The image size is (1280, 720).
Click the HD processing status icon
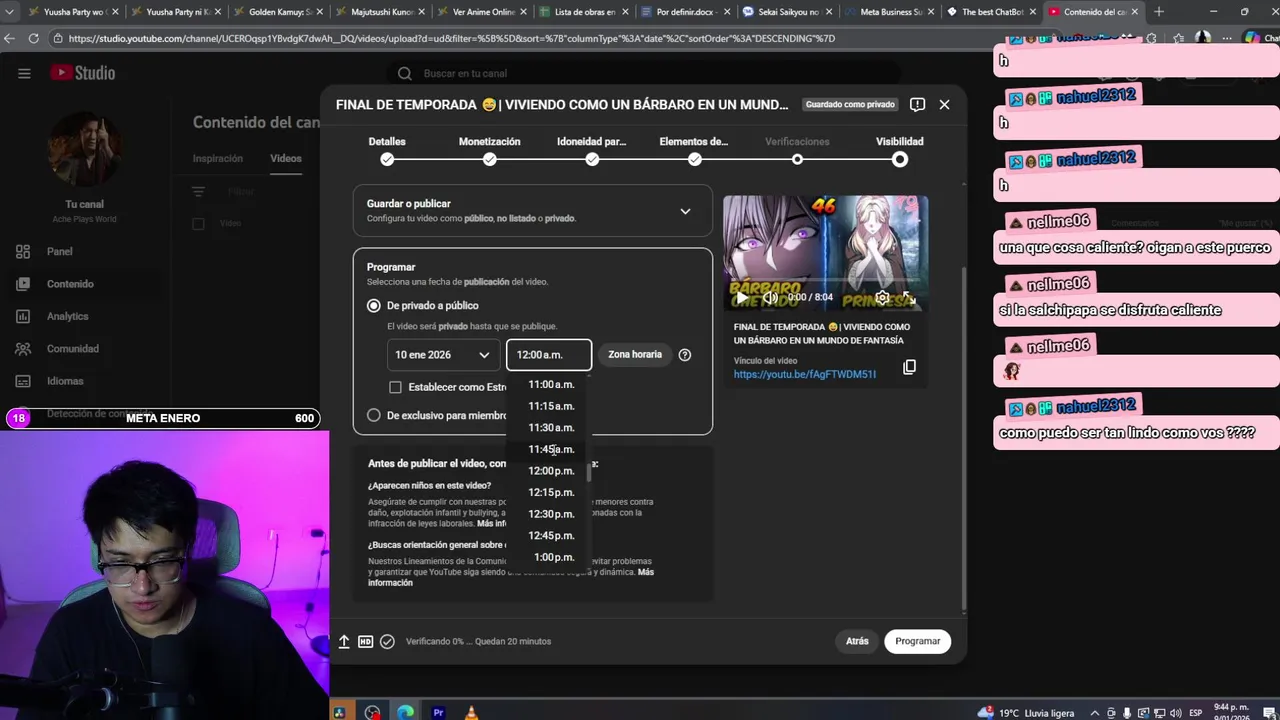pos(365,641)
